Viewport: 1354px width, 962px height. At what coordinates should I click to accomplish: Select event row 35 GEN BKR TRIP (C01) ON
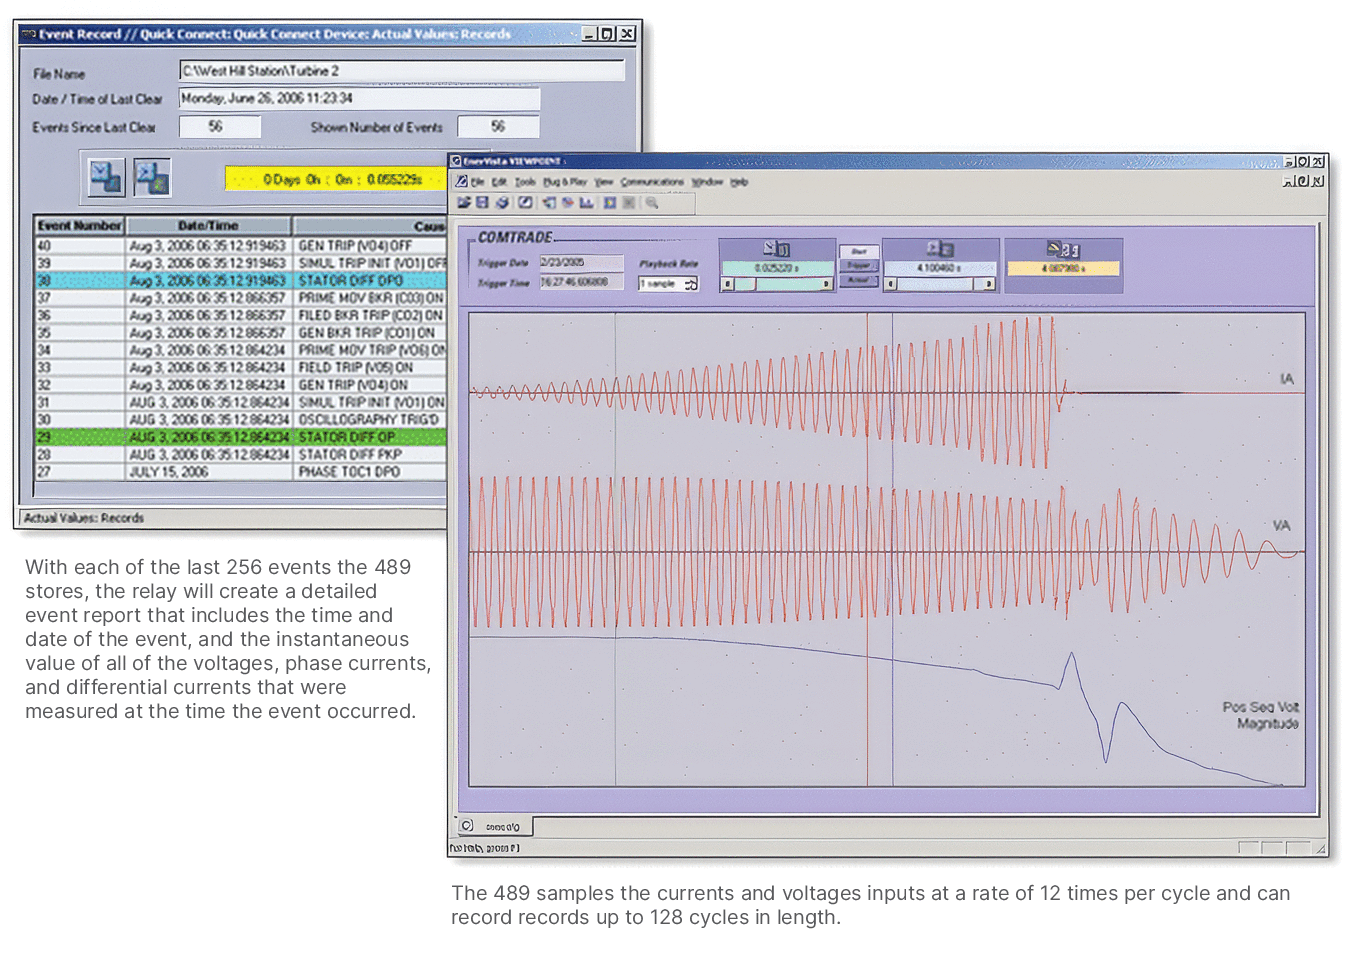tap(240, 332)
